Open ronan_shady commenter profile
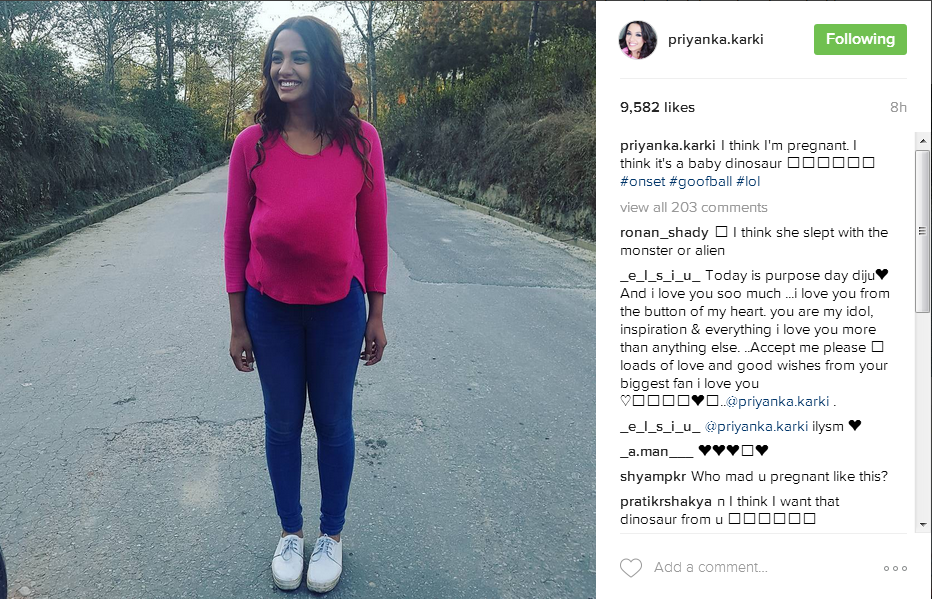Screen dimensions: 932x599 pyautogui.click(x=664, y=232)
